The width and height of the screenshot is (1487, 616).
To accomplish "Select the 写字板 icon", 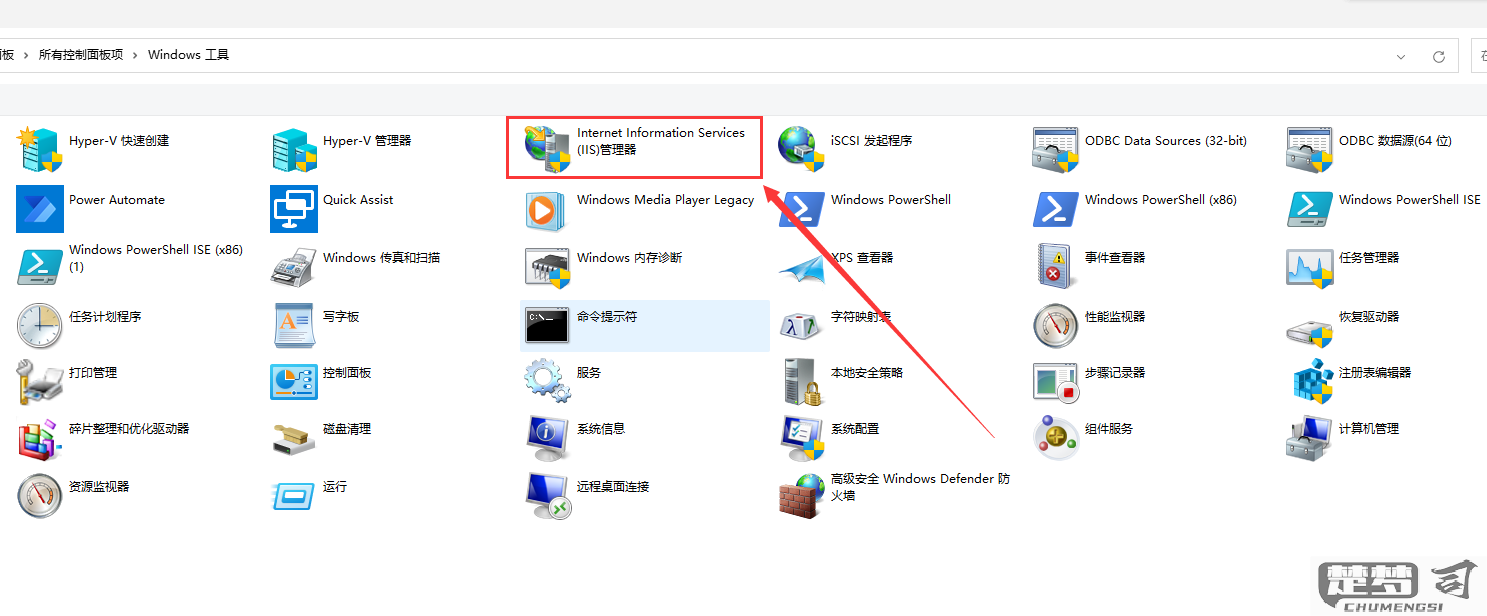I will click(x=294, y=326).
